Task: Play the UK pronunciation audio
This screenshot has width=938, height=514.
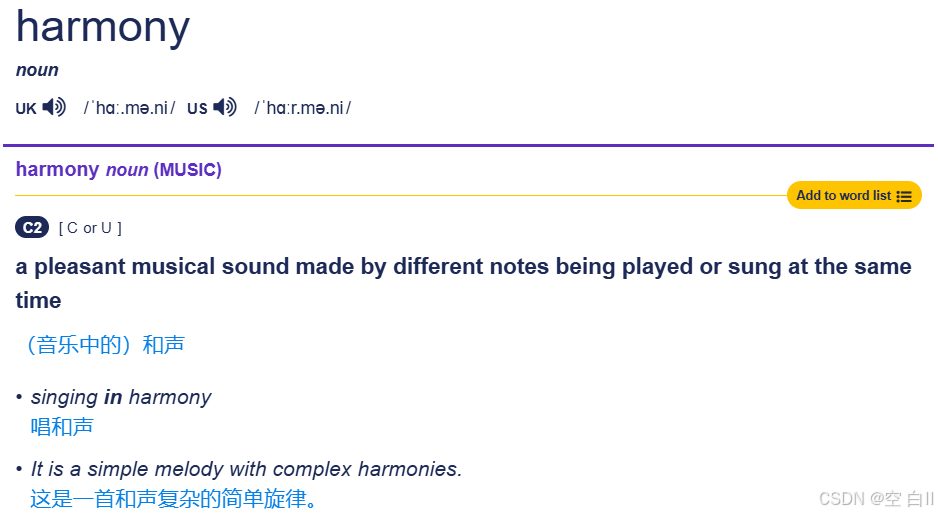Action: [x=54, y=107]
